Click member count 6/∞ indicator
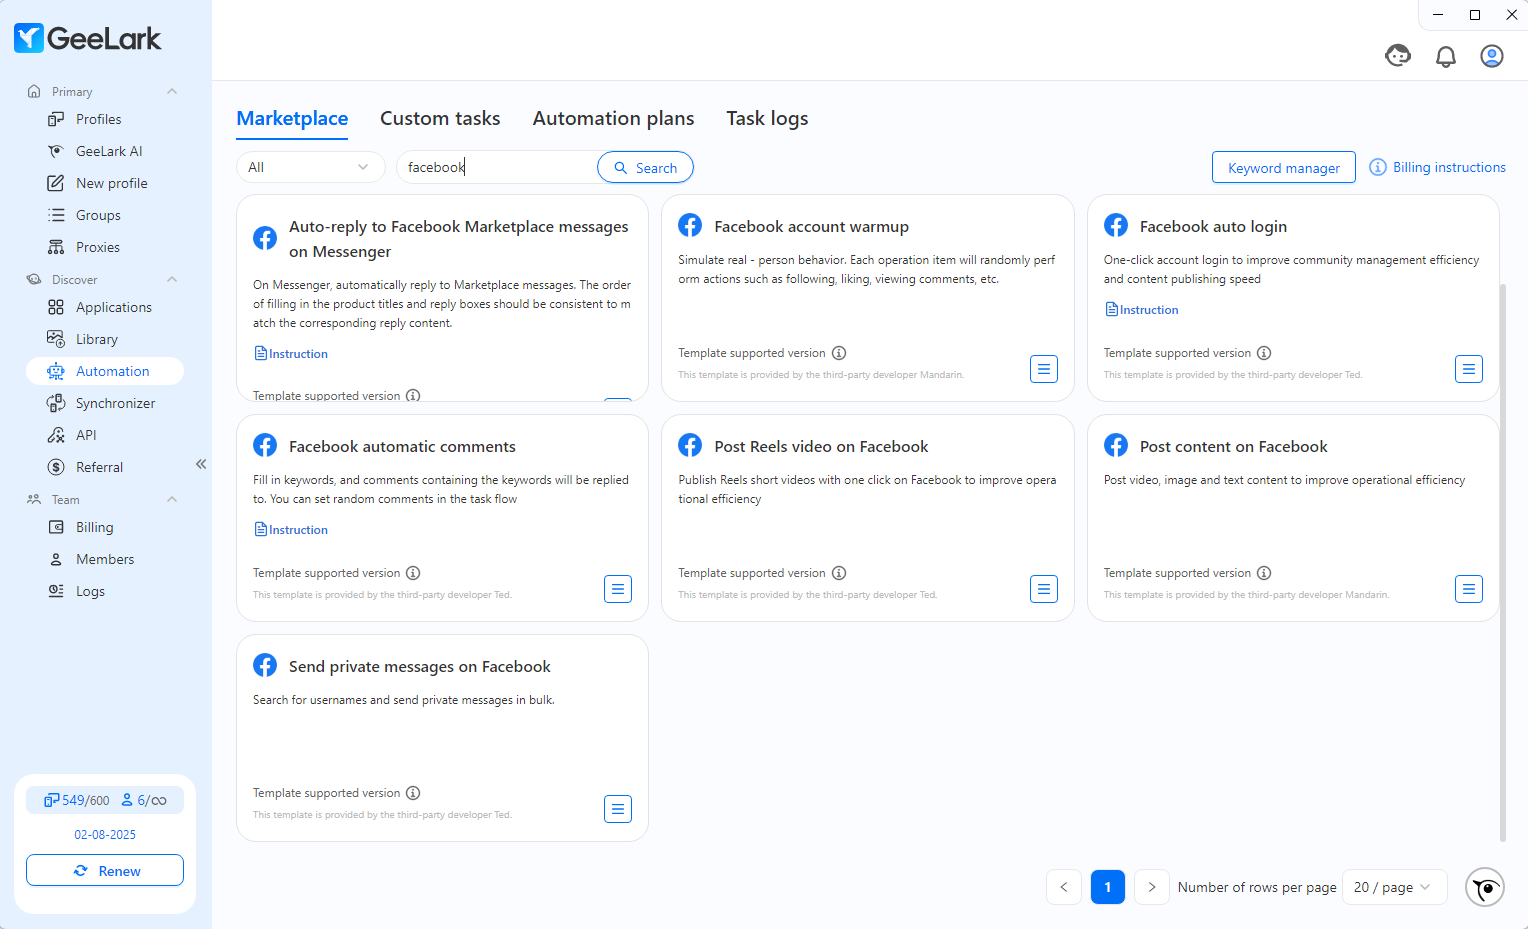Image resolution: width=1528 pixels, height=929 pixels. tap(144, 800)
